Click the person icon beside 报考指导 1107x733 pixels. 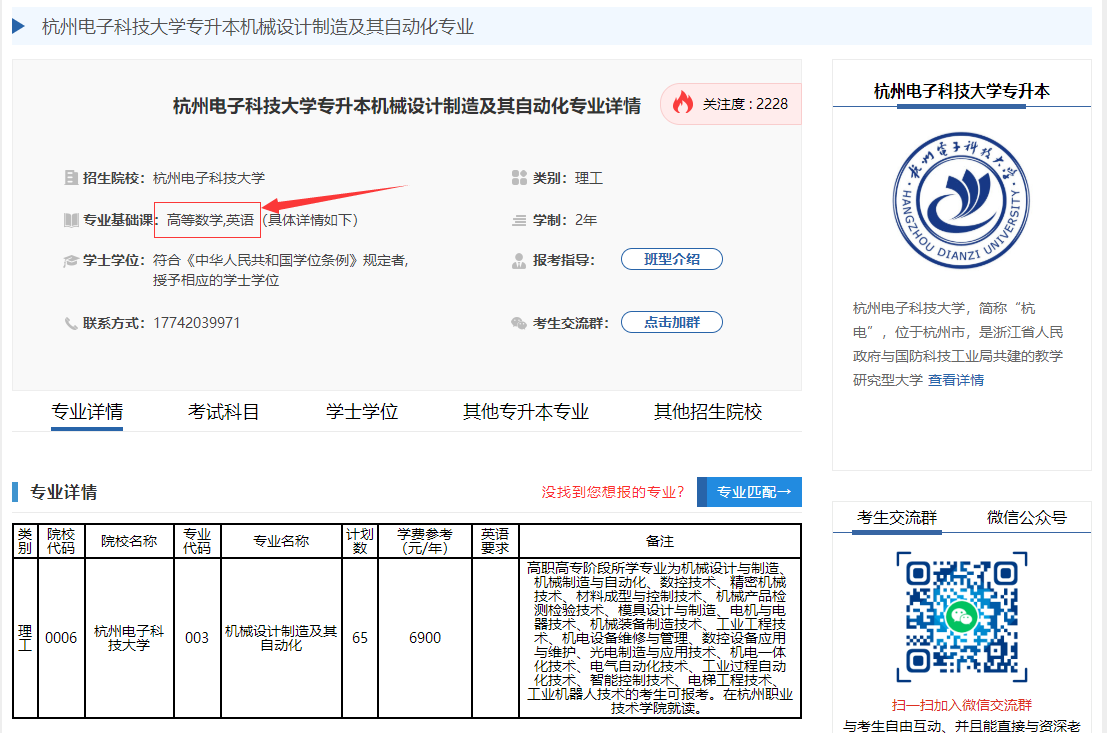tap(519, 259)
